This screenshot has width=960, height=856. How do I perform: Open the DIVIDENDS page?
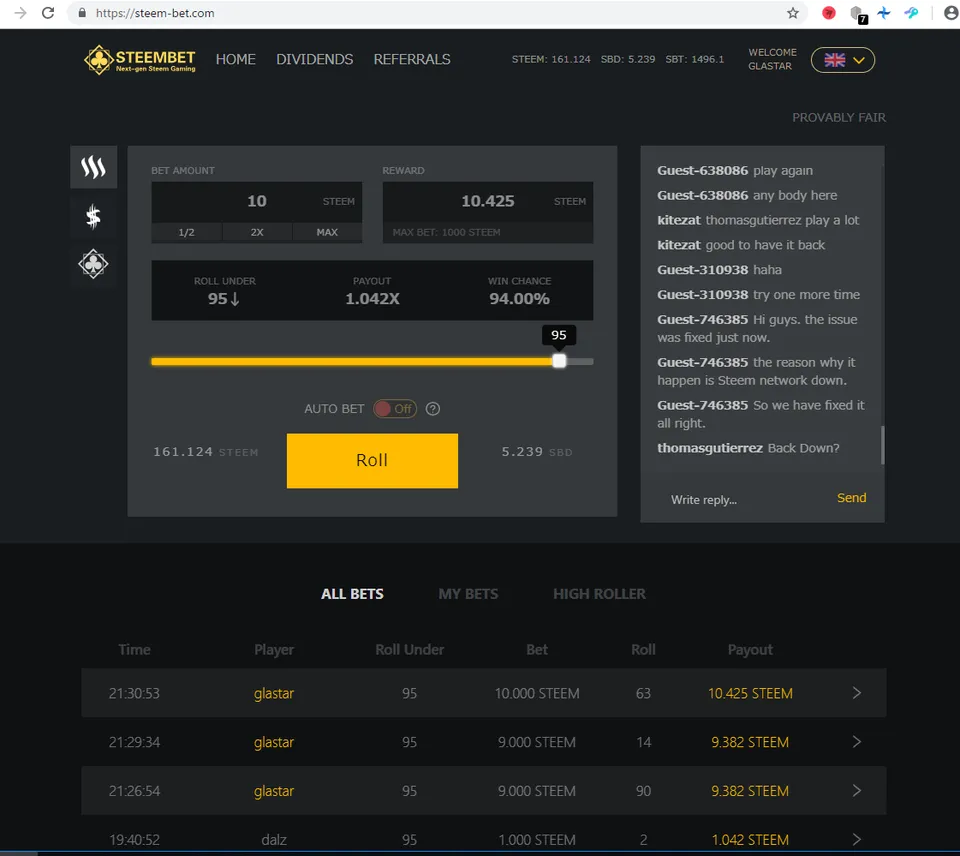[315, 59]
